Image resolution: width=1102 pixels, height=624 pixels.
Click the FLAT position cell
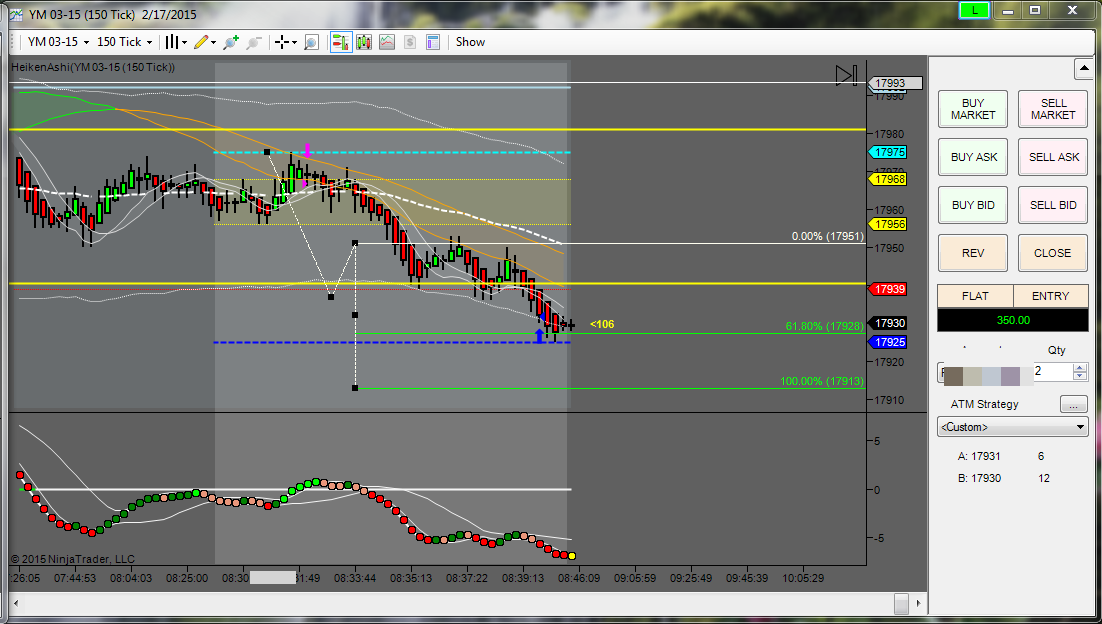pyautogui.click(x=975, y=296)
